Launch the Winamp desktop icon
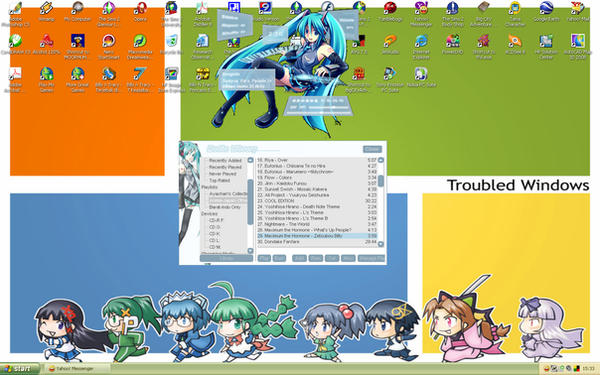The image size is (600, 375). 47,11
